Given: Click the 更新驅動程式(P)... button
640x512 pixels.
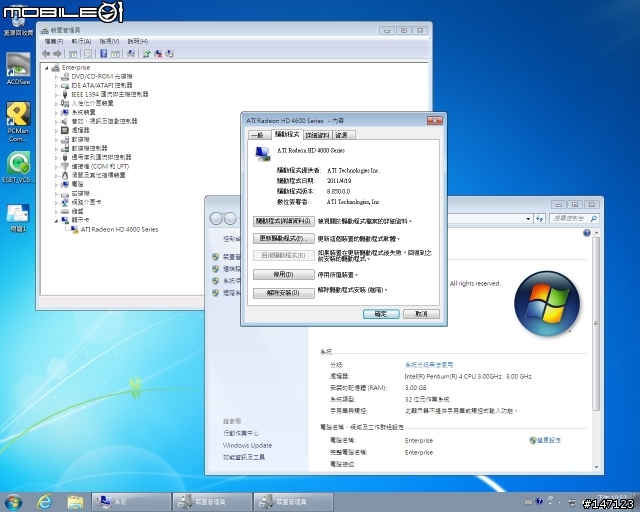Looking at the screenshot, I should click(284, 238).
